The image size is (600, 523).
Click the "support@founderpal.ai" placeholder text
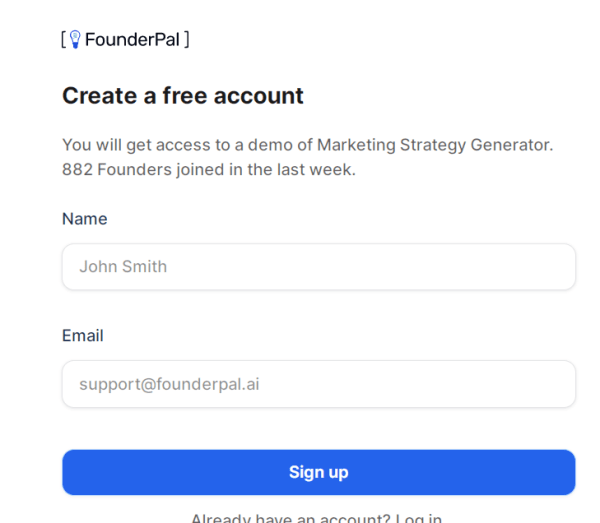[169, 384]
